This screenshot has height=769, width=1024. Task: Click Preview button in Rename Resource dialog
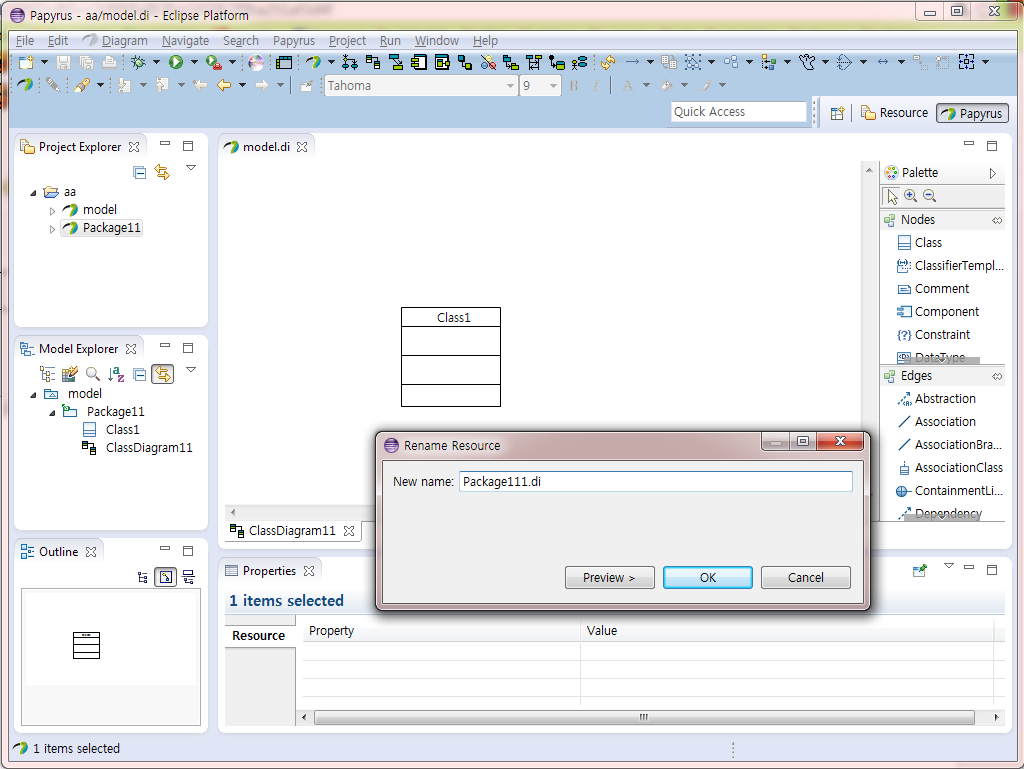(x=609, y=578)
